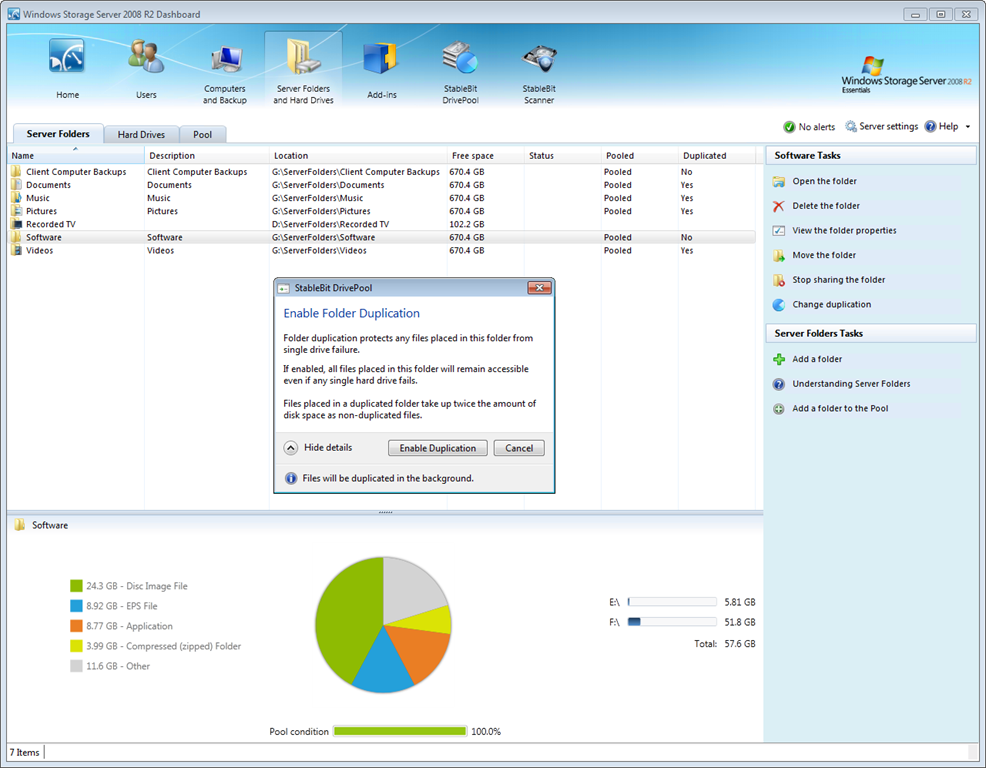The height and width of the screenshot is (768, 986).
Task: Open Understanding Server Folders link
Action: (x=851, y=384)
